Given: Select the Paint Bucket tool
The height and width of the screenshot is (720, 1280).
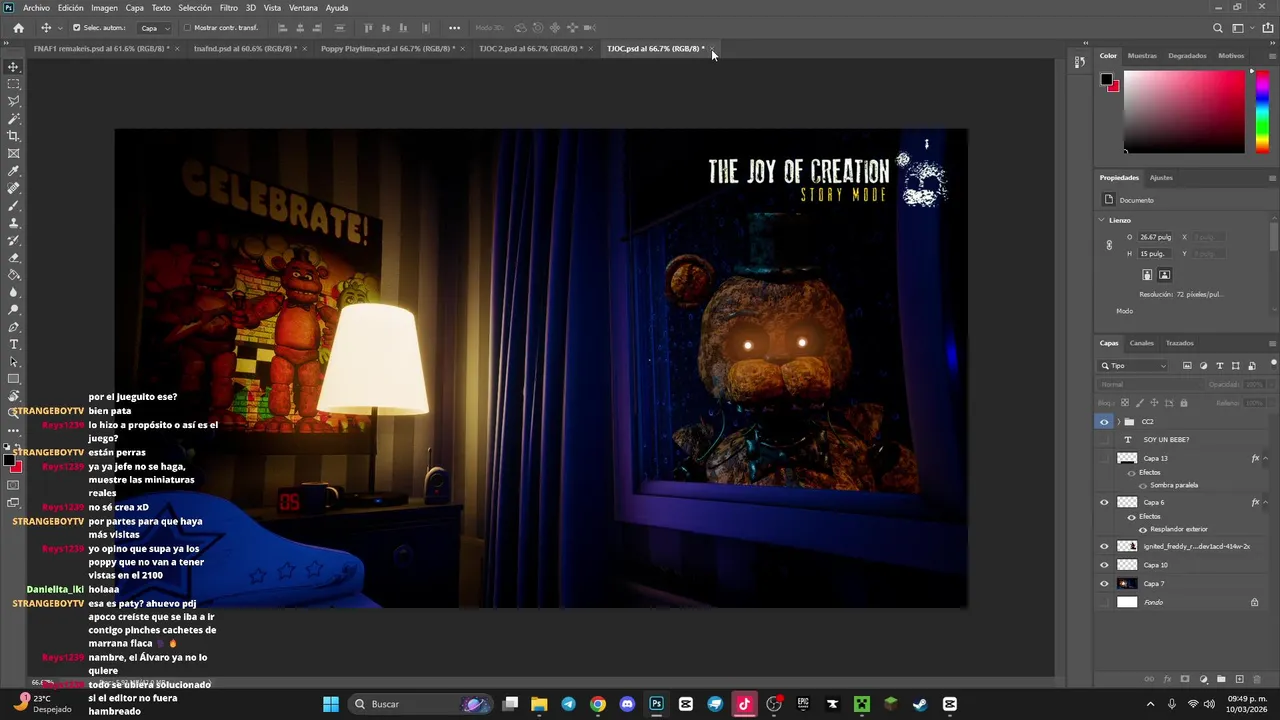Looking at the screenshot, I should pos(13,275).
